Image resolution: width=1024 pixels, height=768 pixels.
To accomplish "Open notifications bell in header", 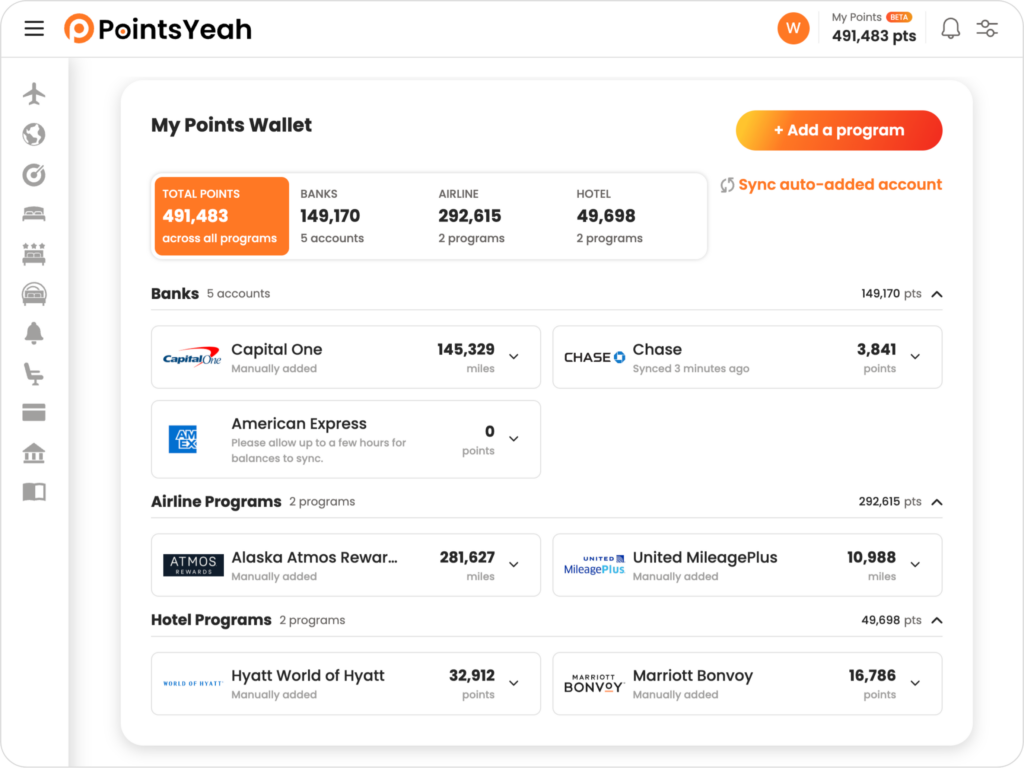I will tap(950, 28).
